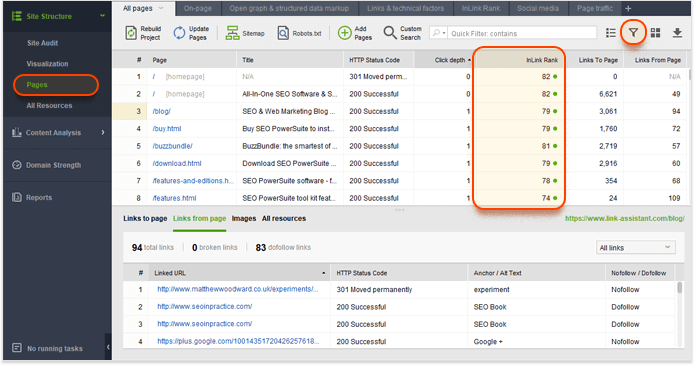This screenshot has height=365, width=694.
Task: Sort by Linked URL column header
Action: [x=239, y=273]
